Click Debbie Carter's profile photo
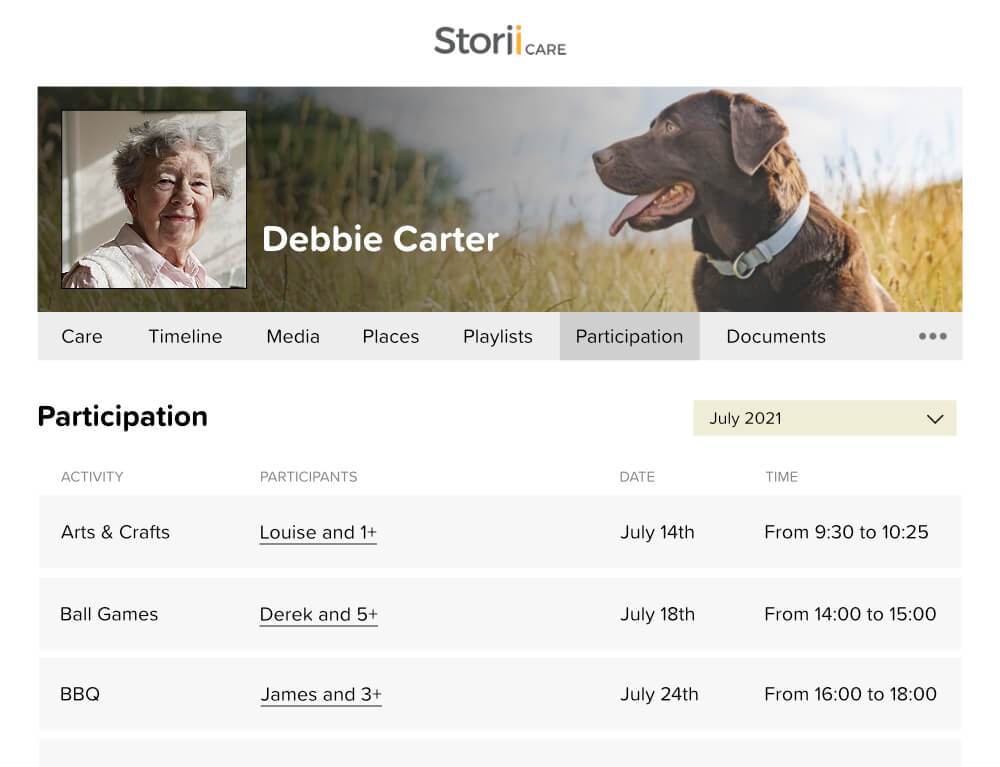 pyautogui.click(x=152, y=197)
